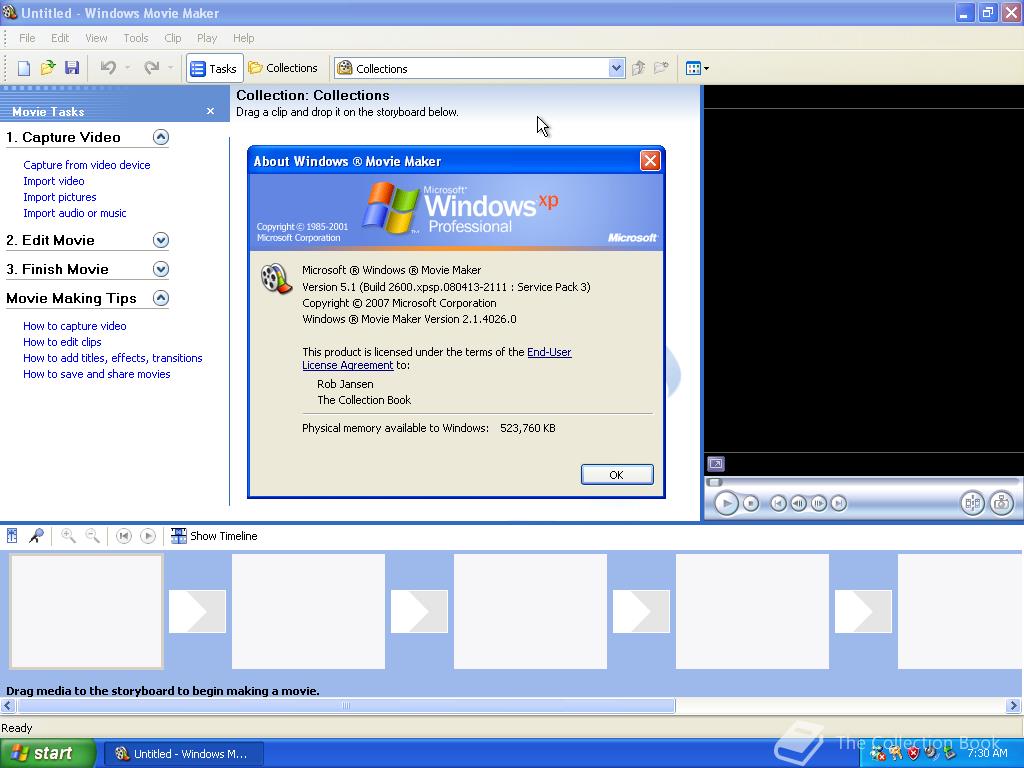Click the Full Screen preview icon

[x=716, y=464]
